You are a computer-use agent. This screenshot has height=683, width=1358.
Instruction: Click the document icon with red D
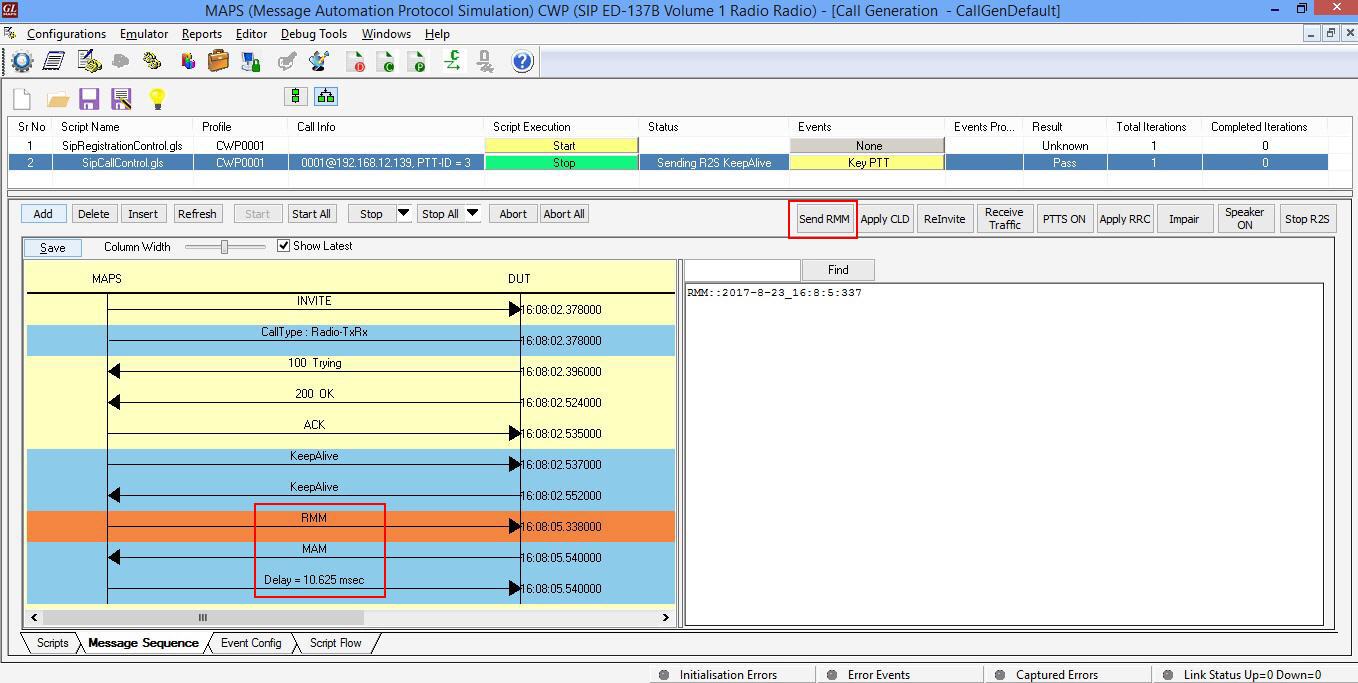[x=355, y=62]
